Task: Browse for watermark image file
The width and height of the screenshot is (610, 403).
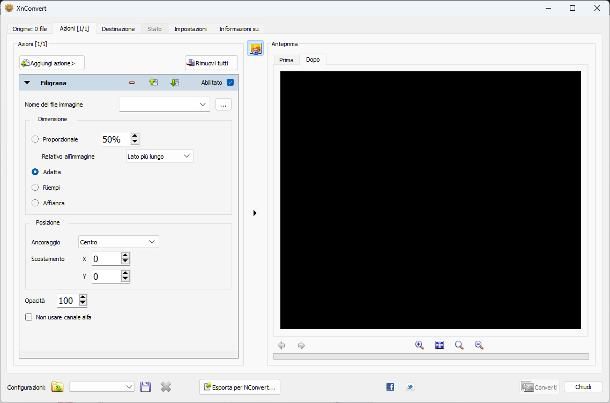Action: click(x=223, y=105)
